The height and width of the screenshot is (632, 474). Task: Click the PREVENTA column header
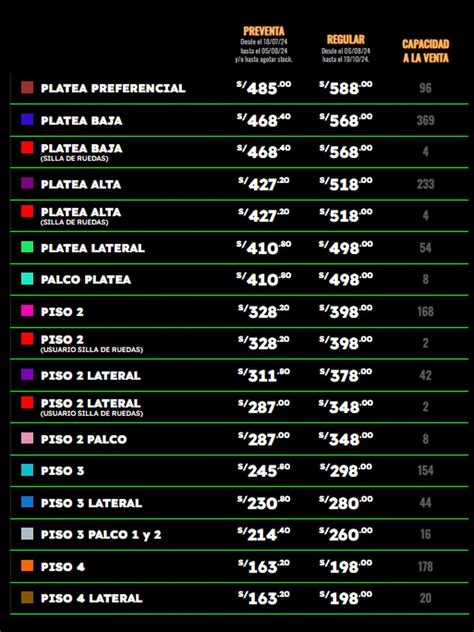pos(264,31)
